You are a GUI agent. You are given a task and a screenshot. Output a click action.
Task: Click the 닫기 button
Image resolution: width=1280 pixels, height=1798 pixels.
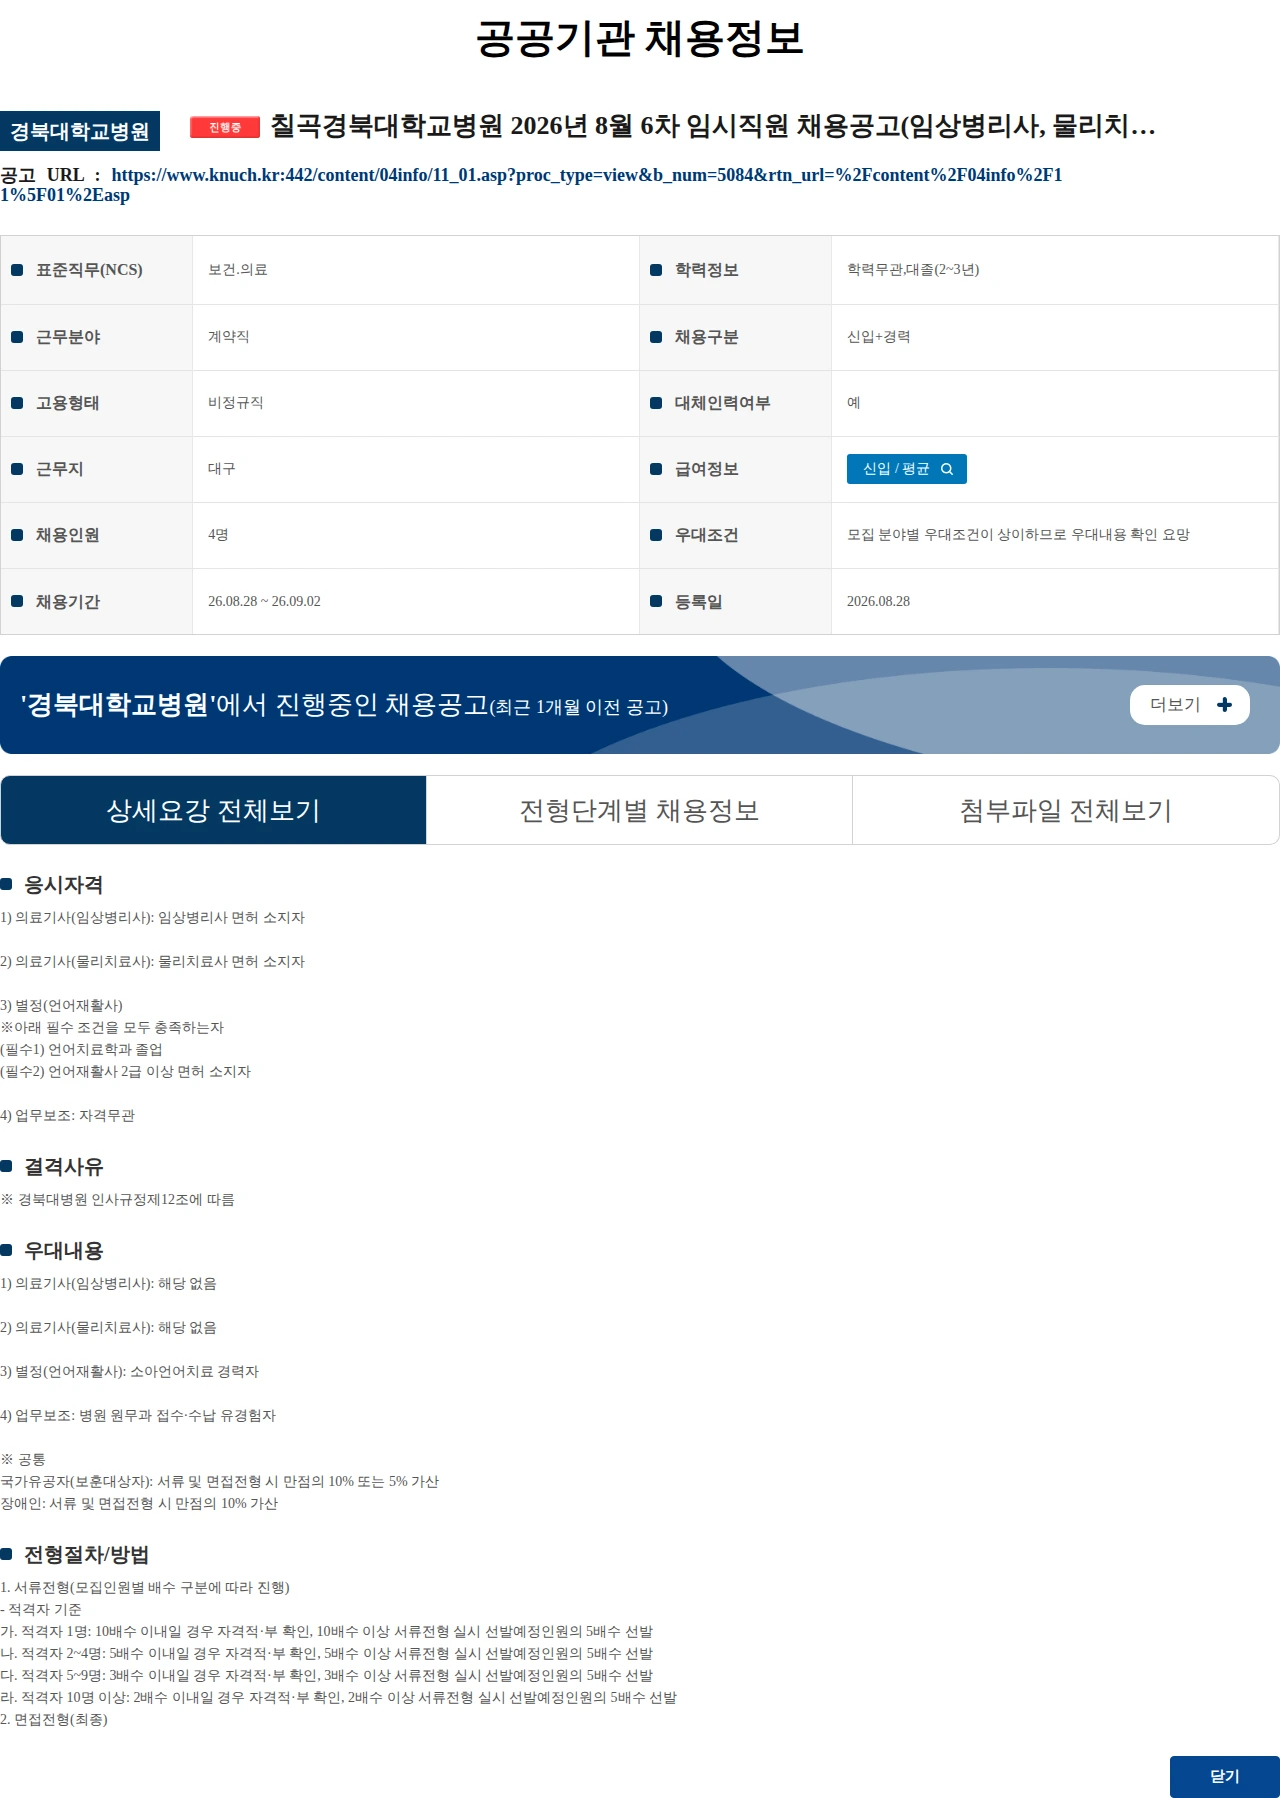[1224, 1776]
